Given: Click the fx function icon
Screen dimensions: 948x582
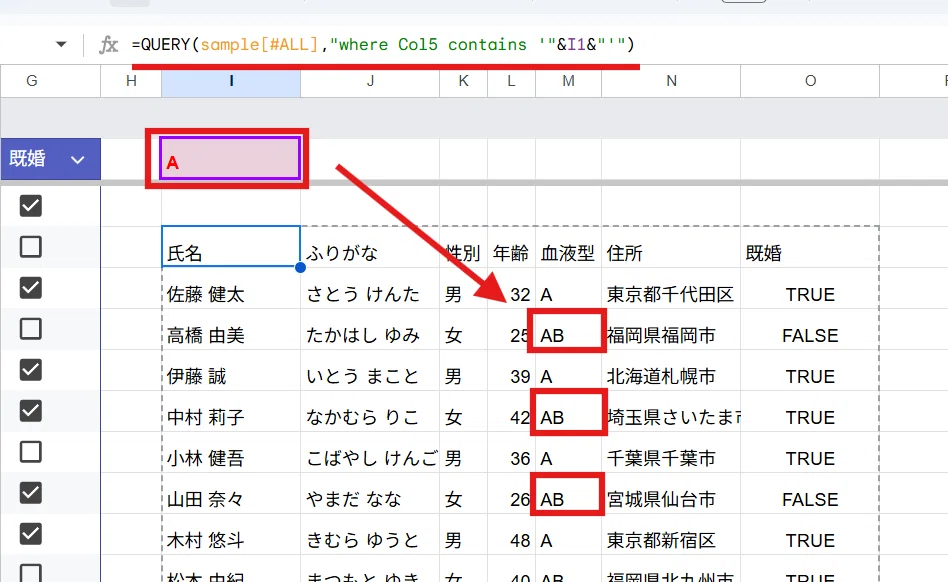Looking at the screenshot, I should click(x=109, y=45).
